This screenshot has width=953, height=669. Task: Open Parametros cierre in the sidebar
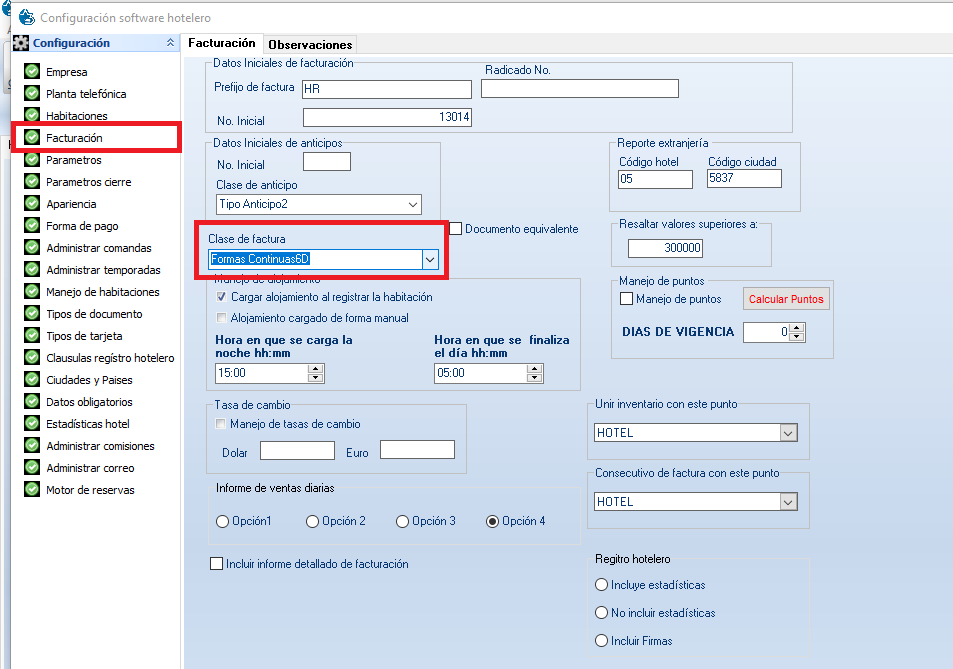point(88,182)
